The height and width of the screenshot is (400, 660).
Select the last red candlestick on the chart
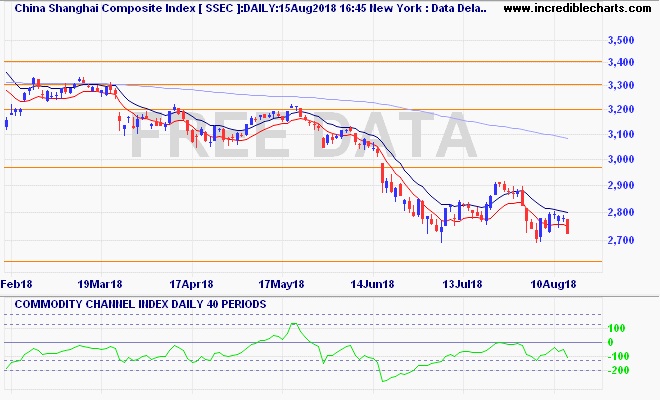[568, 226]
